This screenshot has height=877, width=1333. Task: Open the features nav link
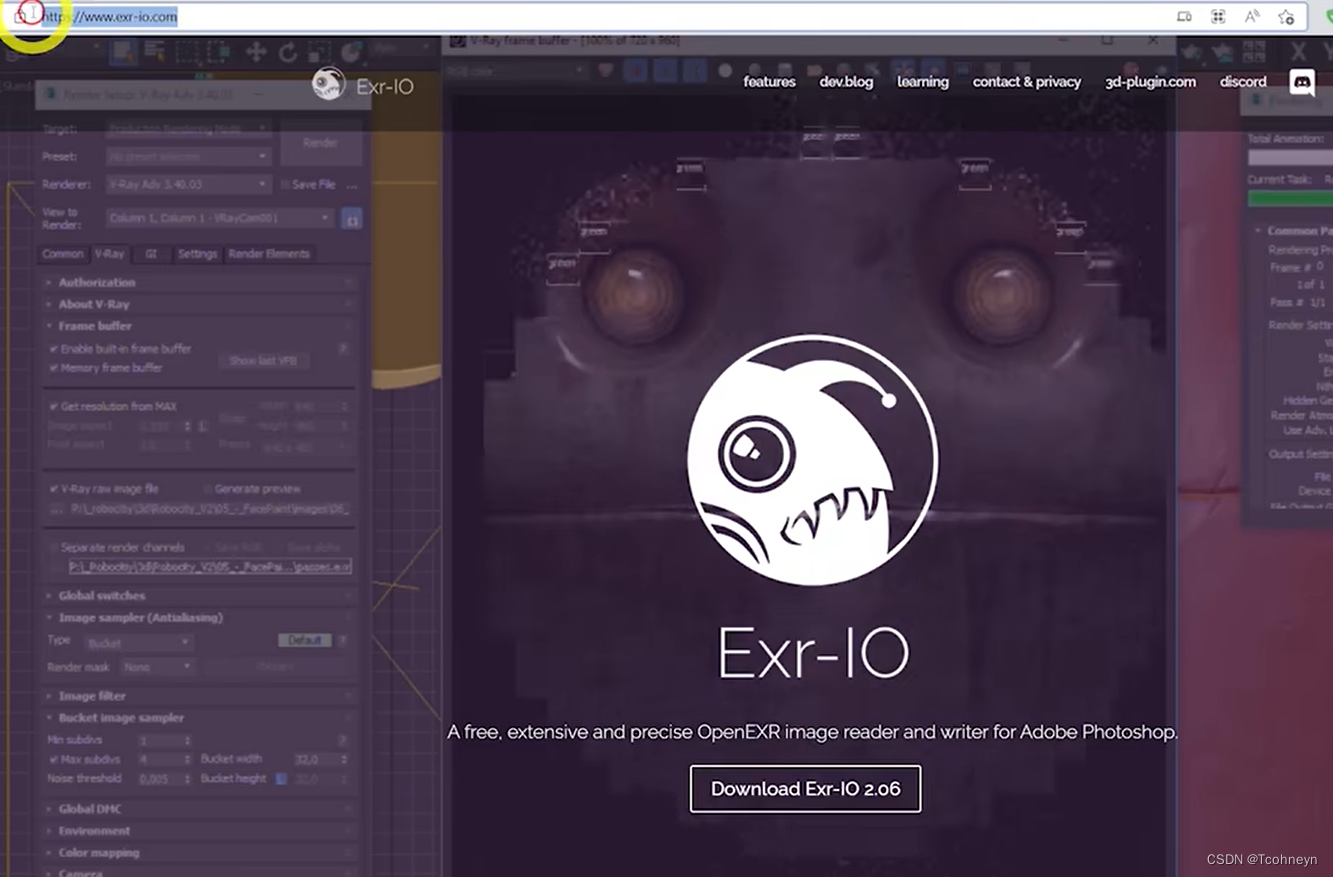point(769,82)
